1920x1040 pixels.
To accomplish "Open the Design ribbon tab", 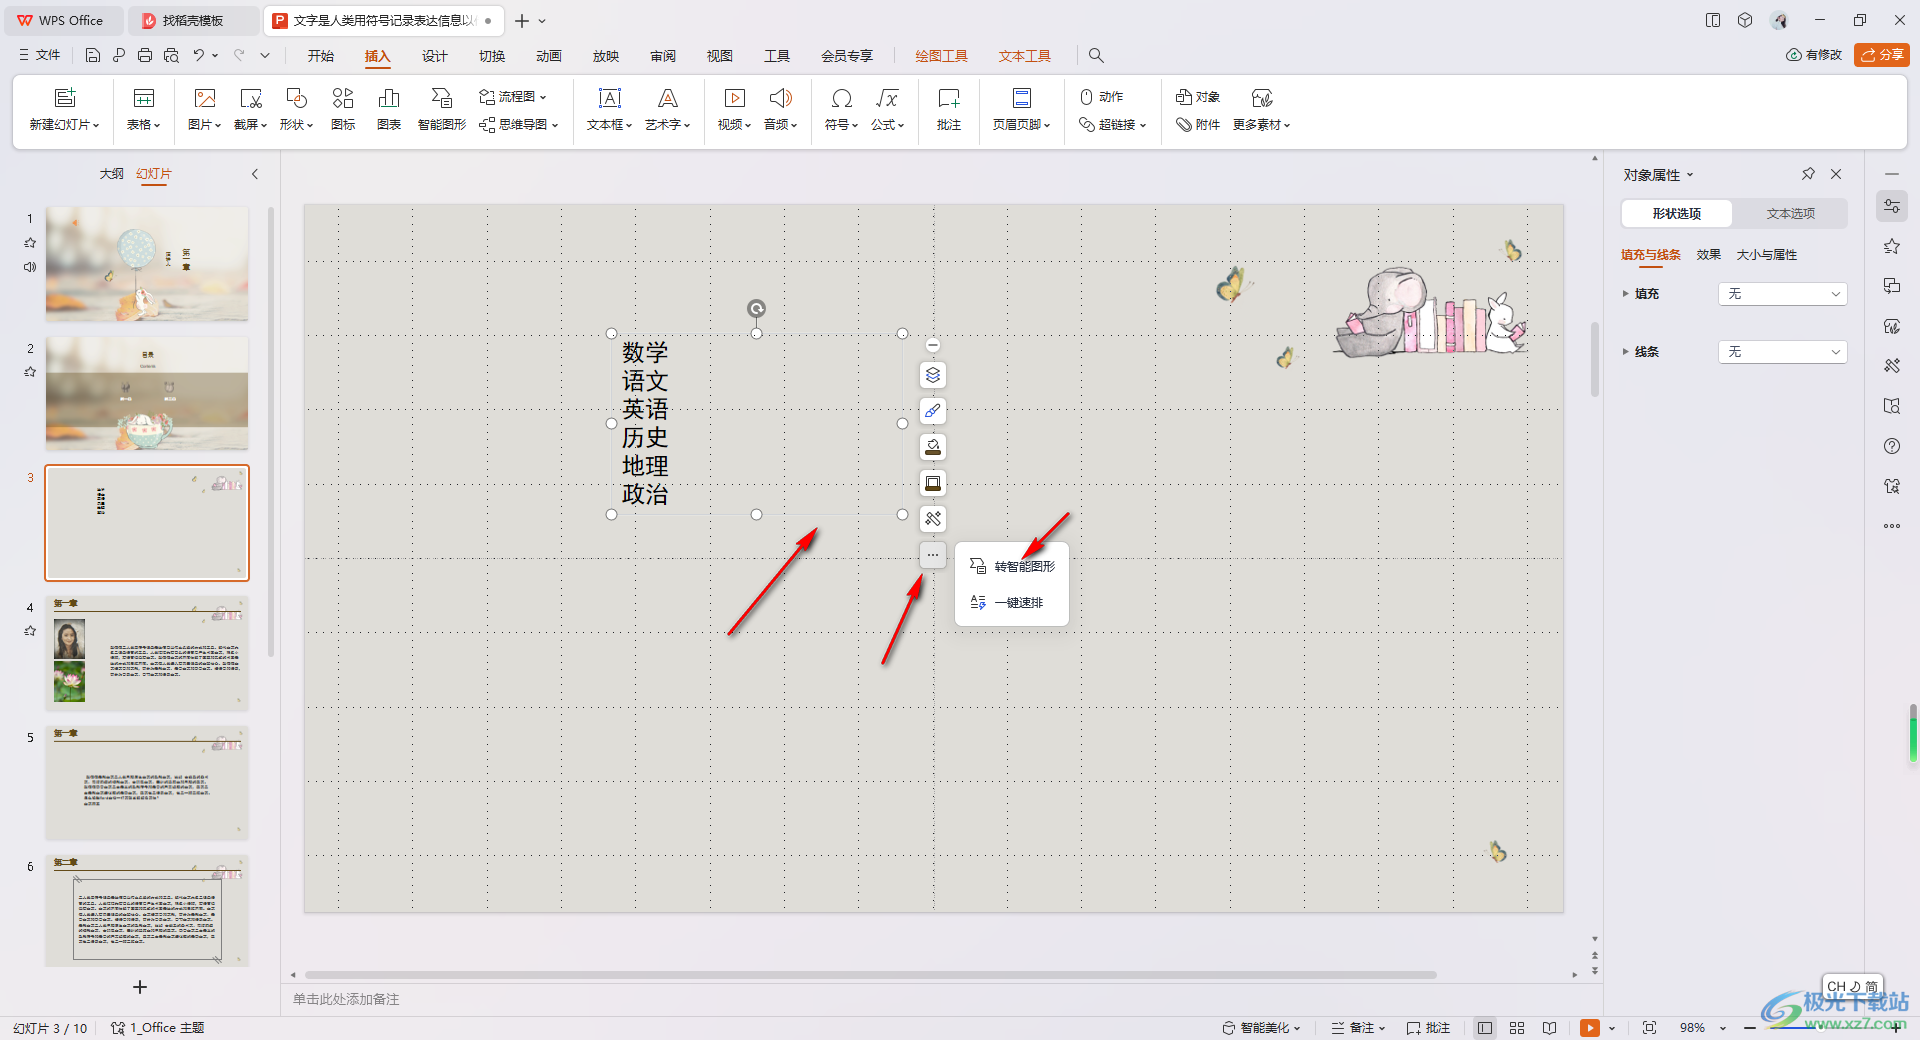I will (434, 56).
